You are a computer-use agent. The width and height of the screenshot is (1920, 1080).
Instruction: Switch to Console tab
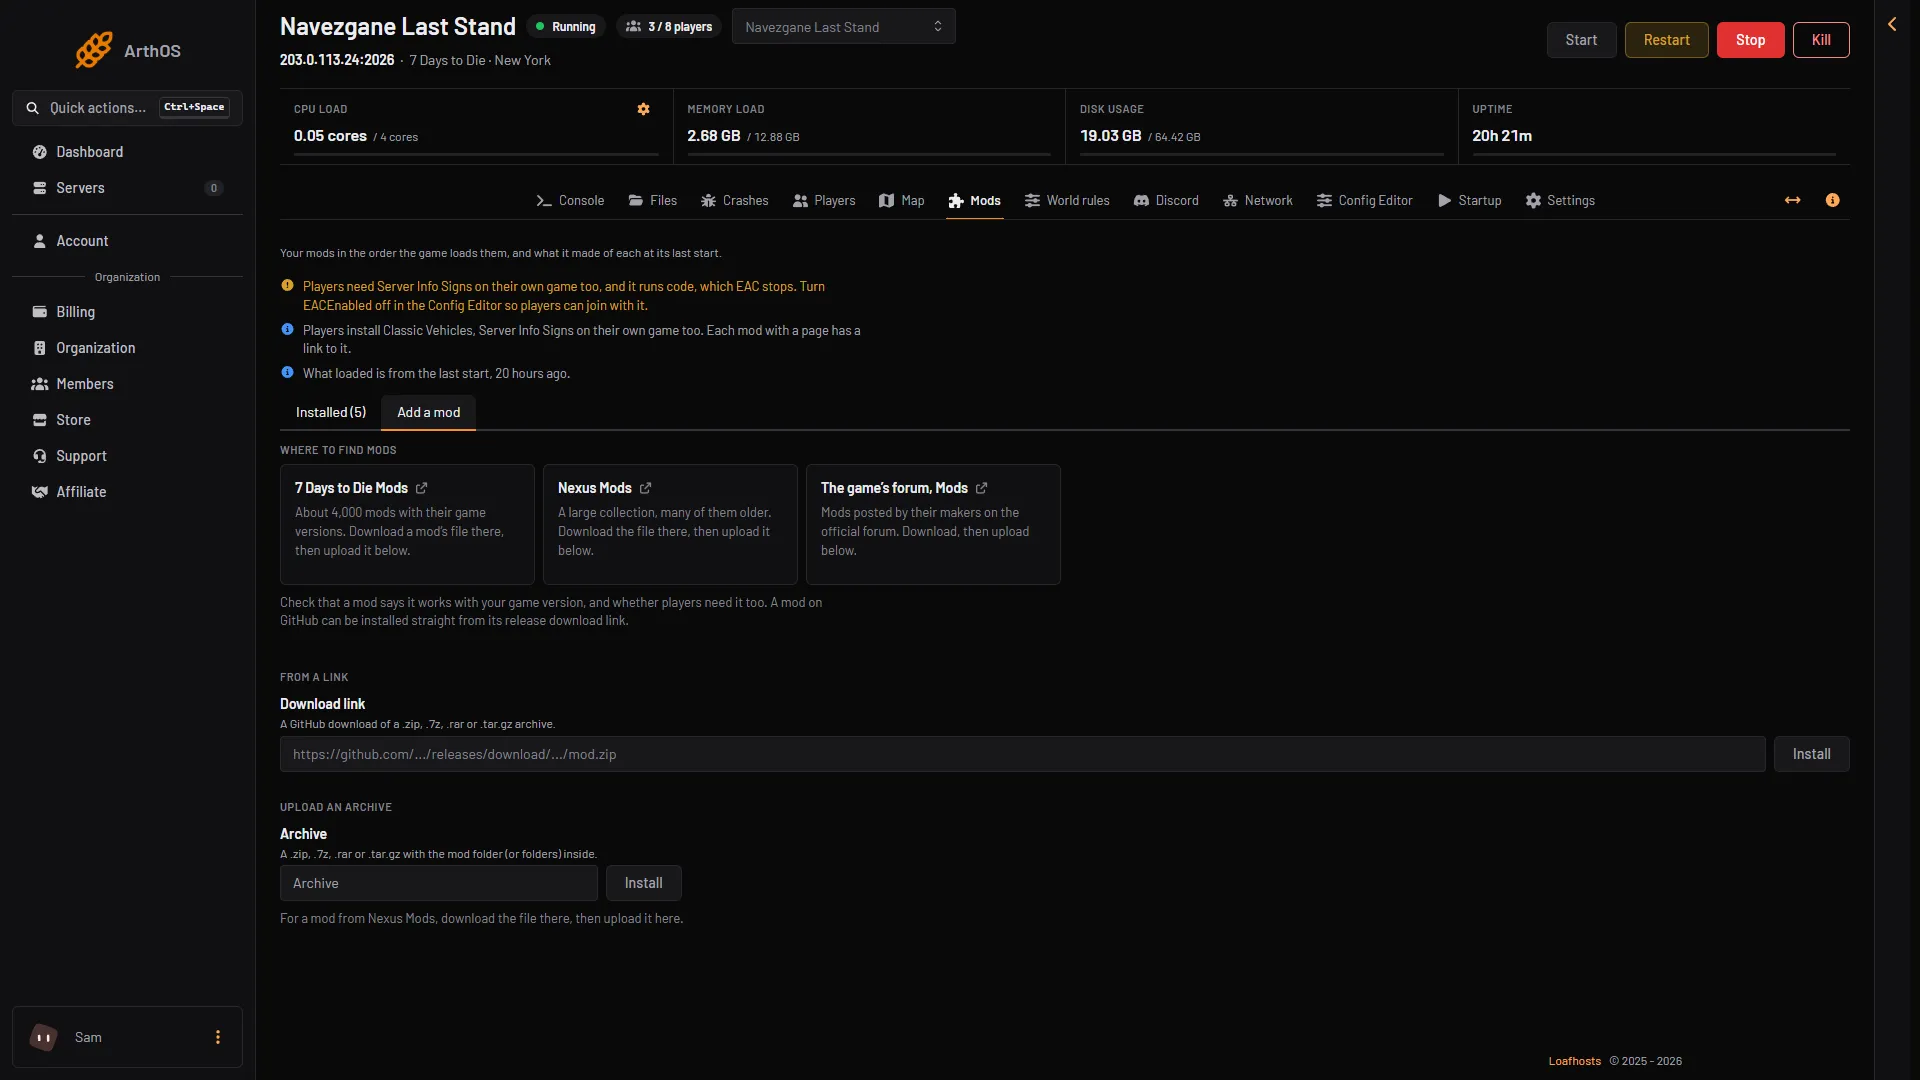click(570, 201)
